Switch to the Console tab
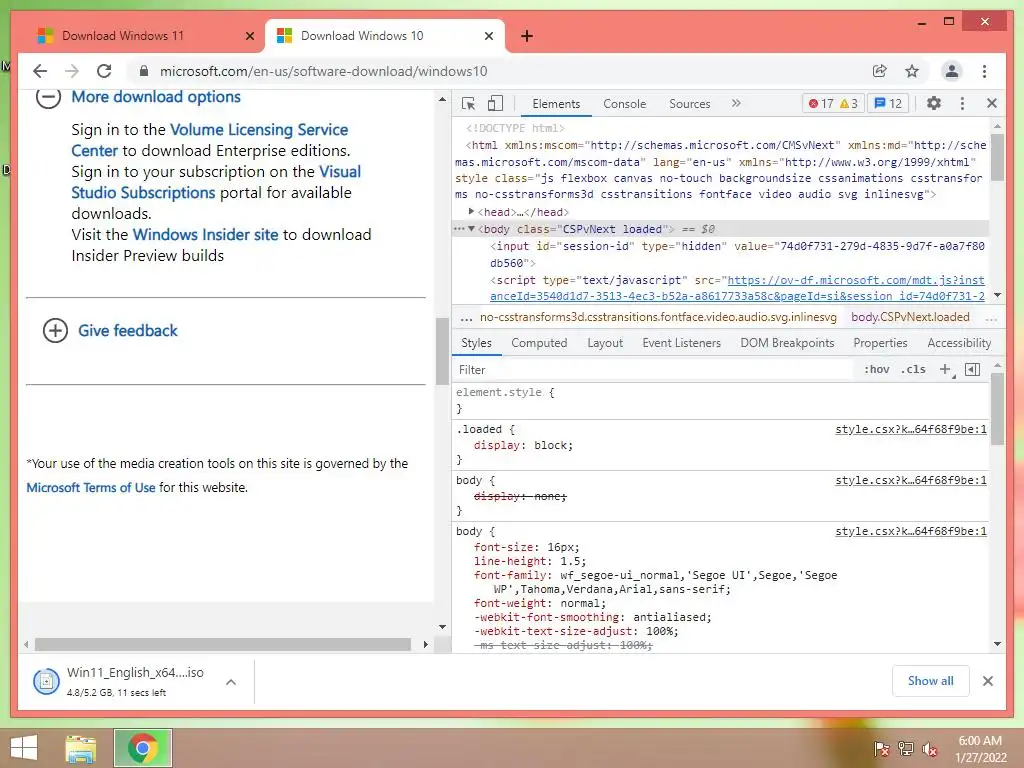Screen dimensions: 1024x768 click(624, 104)
